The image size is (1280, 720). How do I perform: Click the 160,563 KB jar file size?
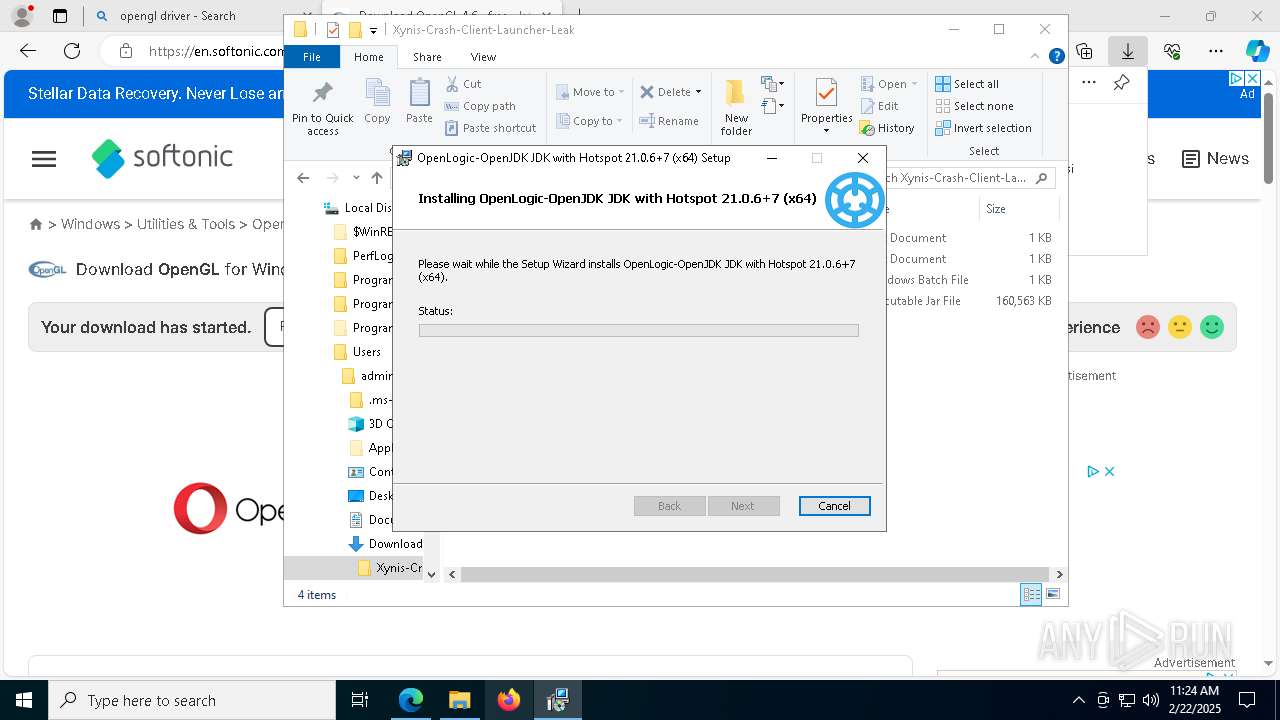1023,301
